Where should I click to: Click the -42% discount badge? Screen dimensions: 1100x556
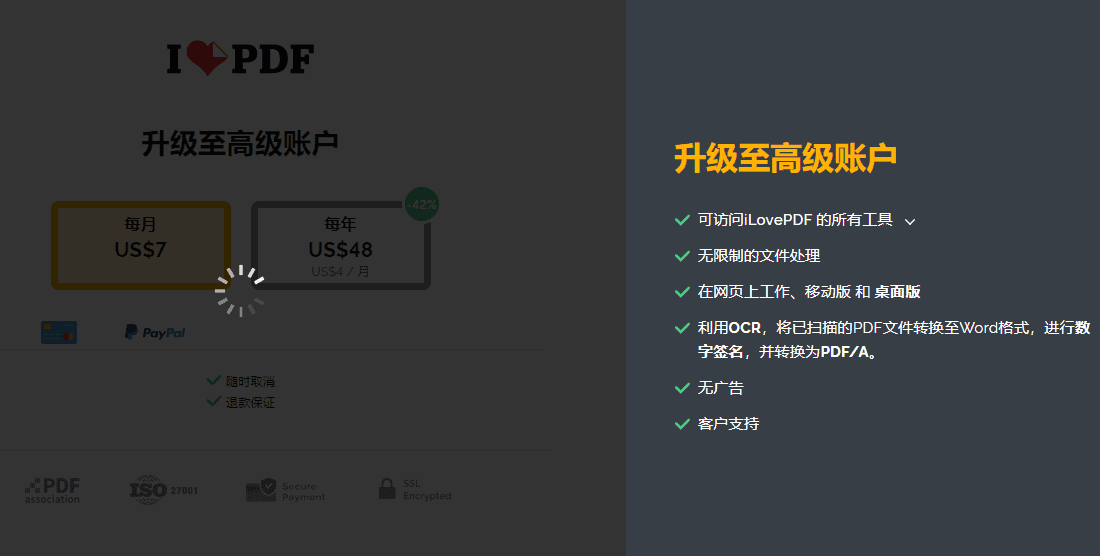tap(422, 205)
